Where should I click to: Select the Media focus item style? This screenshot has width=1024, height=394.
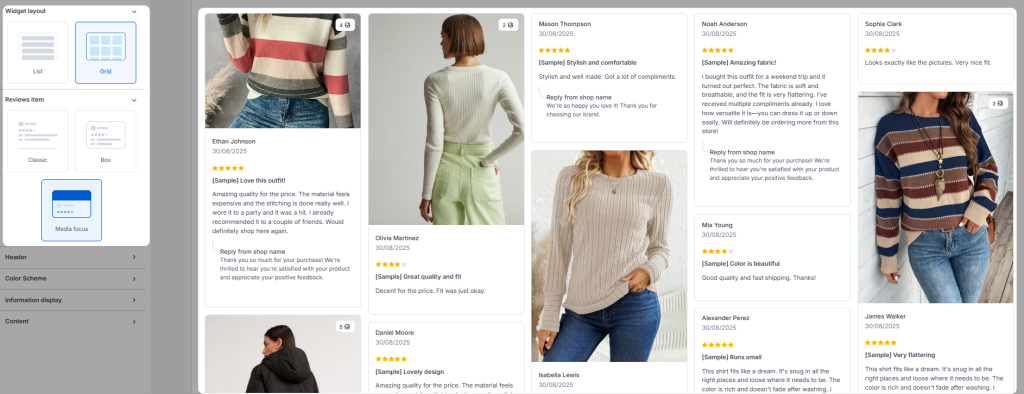[72, 210]
